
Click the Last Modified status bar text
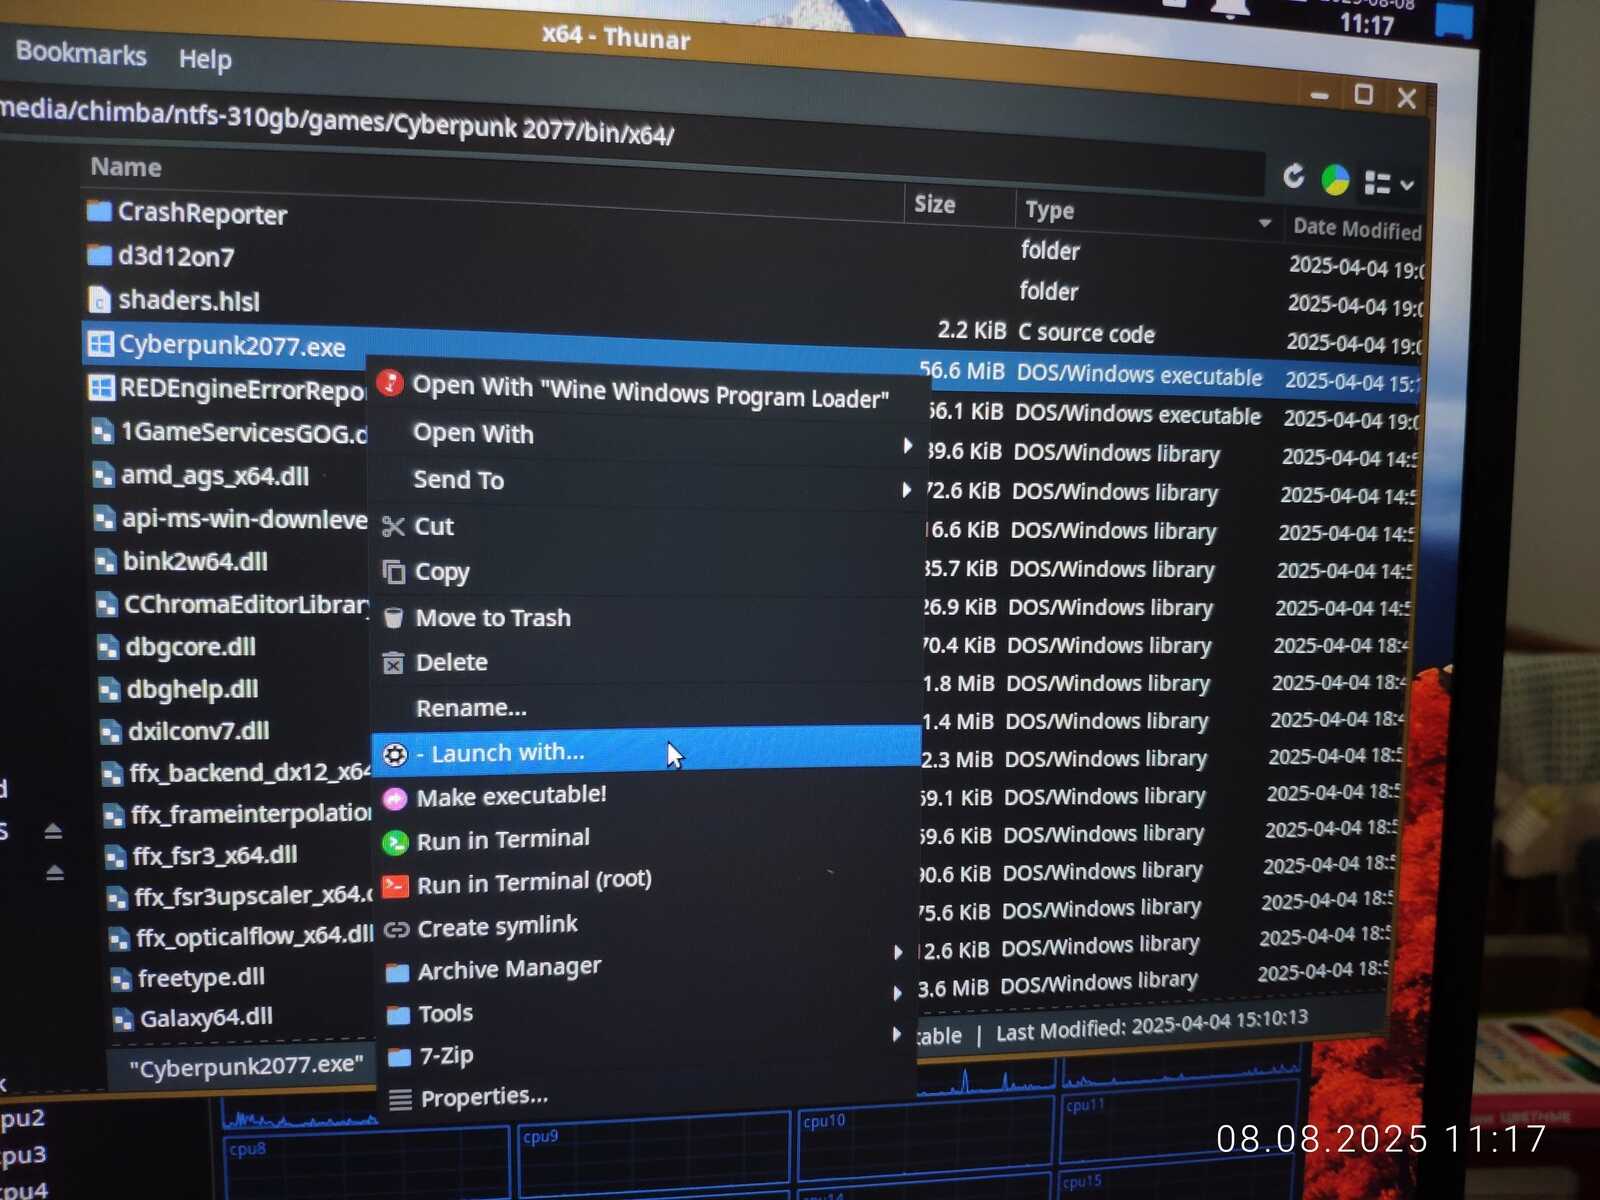tap(1152, 1025)
